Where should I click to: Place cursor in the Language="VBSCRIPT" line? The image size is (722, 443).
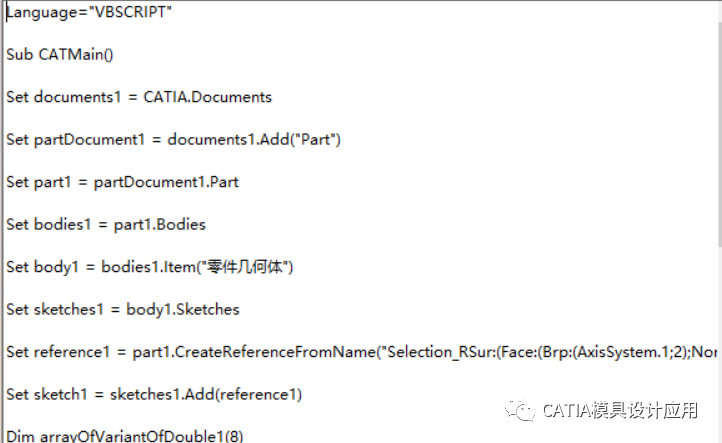89,12
